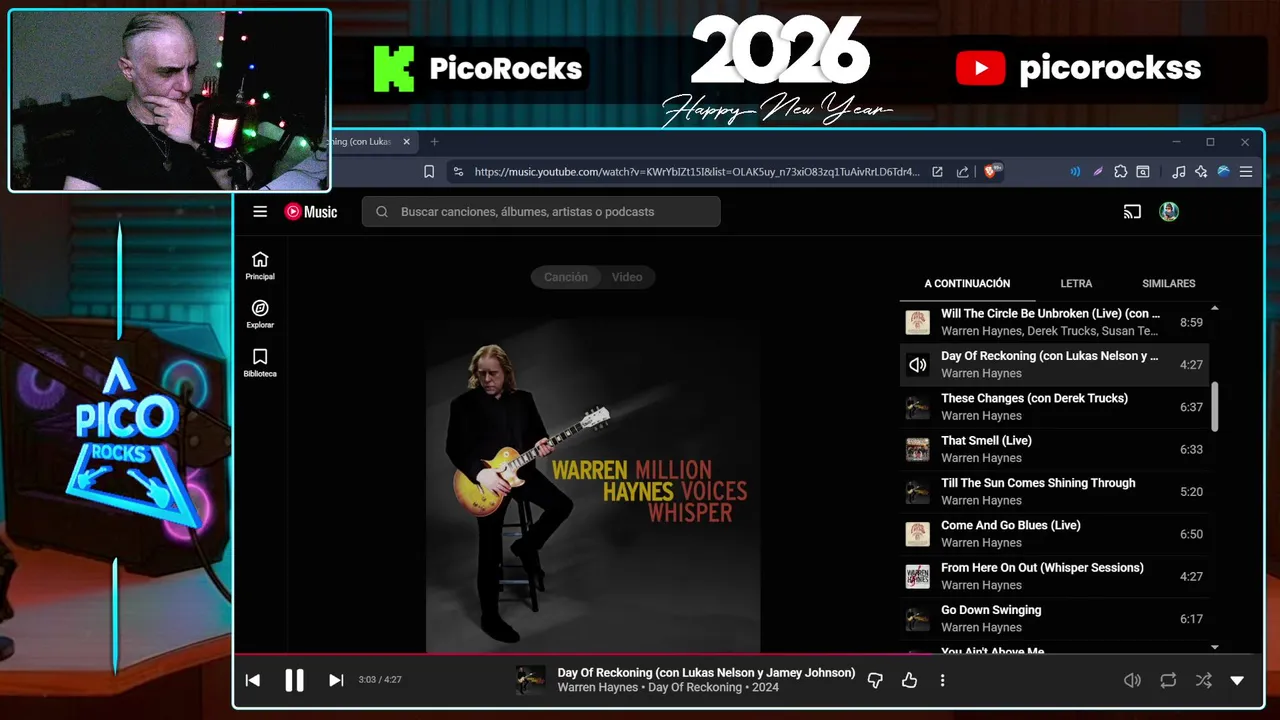
Task: Click the queue scrollbar up arrow
Action: (x=1215, y=308)
